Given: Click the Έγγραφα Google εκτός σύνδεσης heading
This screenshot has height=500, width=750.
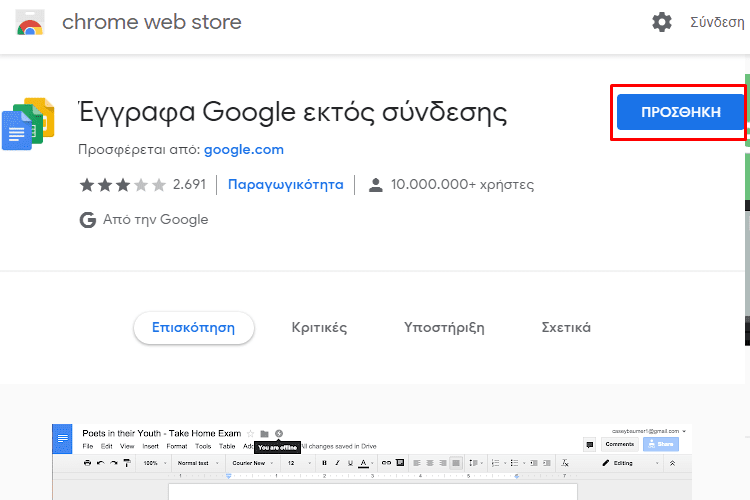Looking at the screenshot, I should coord(293,113).
